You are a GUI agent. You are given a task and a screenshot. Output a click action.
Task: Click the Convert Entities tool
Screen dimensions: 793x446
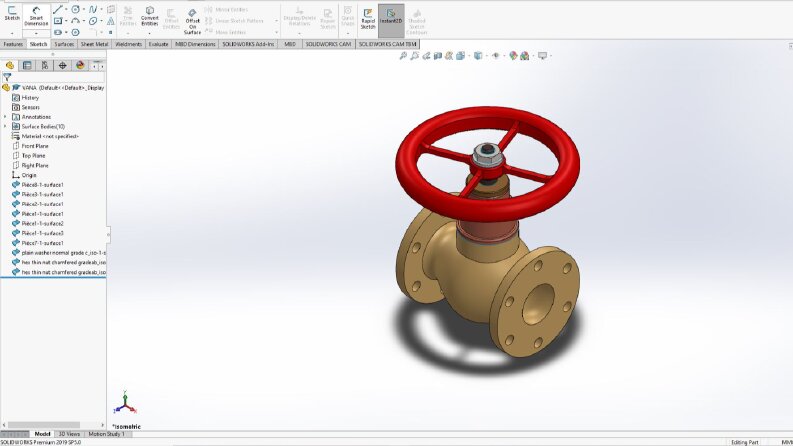click(x=150, y=16)
